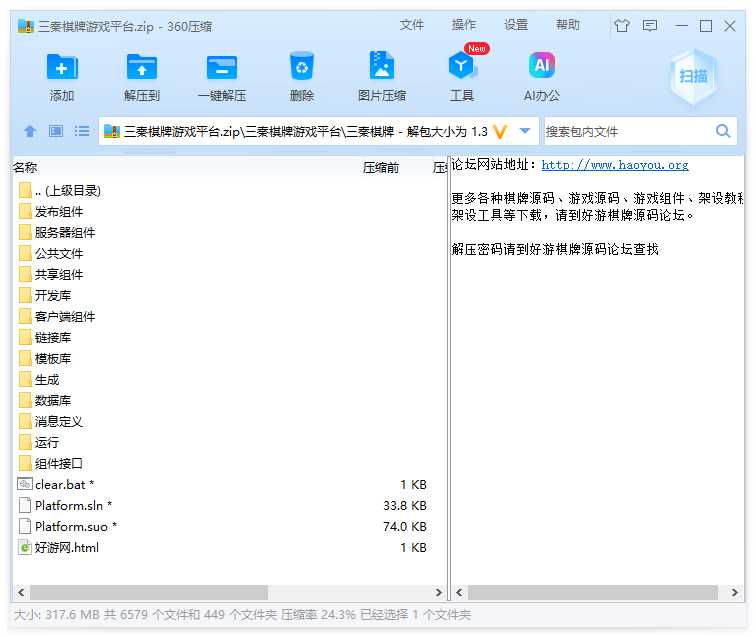756x637 pixels.
Task: Select the 好游网.html file icon
Action: 25,547
